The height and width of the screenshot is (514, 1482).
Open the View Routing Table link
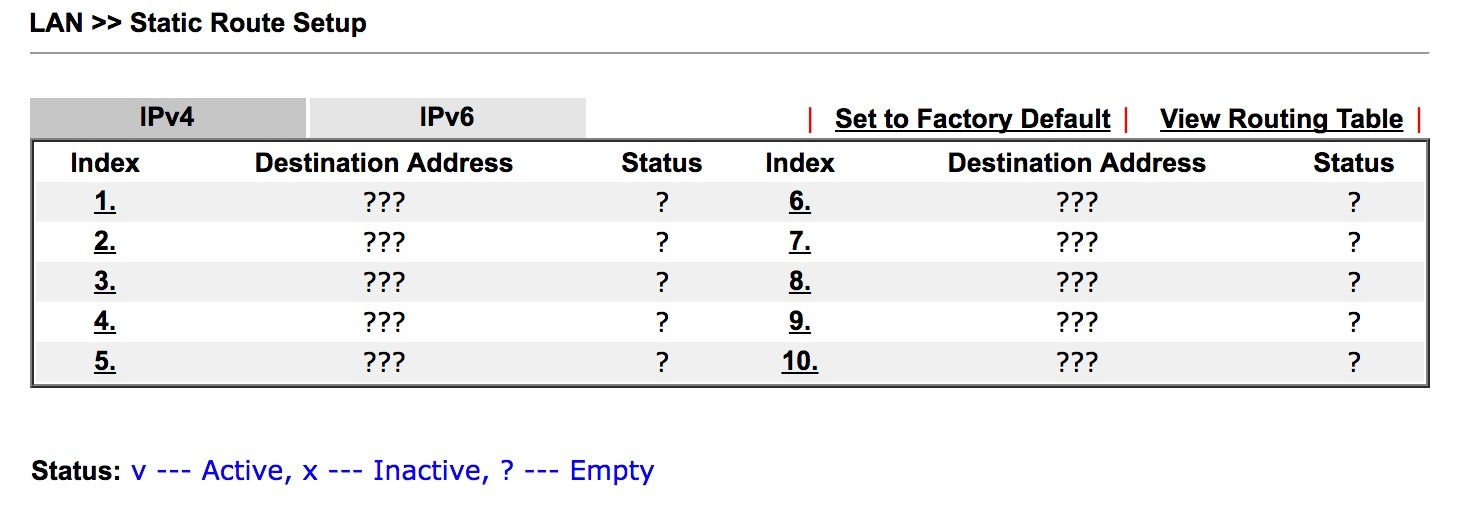pyautogui.click(x=1281, y=120)
